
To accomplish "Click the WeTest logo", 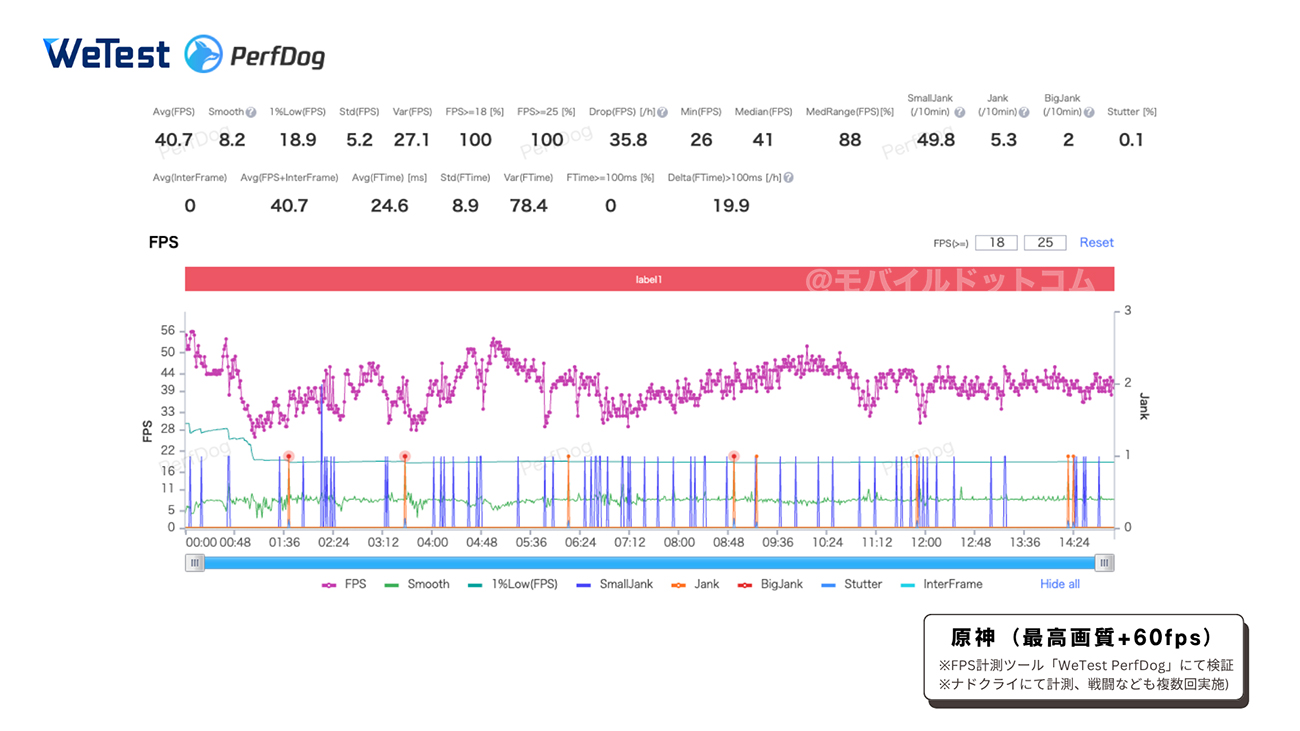I will (x=106, y=54).
